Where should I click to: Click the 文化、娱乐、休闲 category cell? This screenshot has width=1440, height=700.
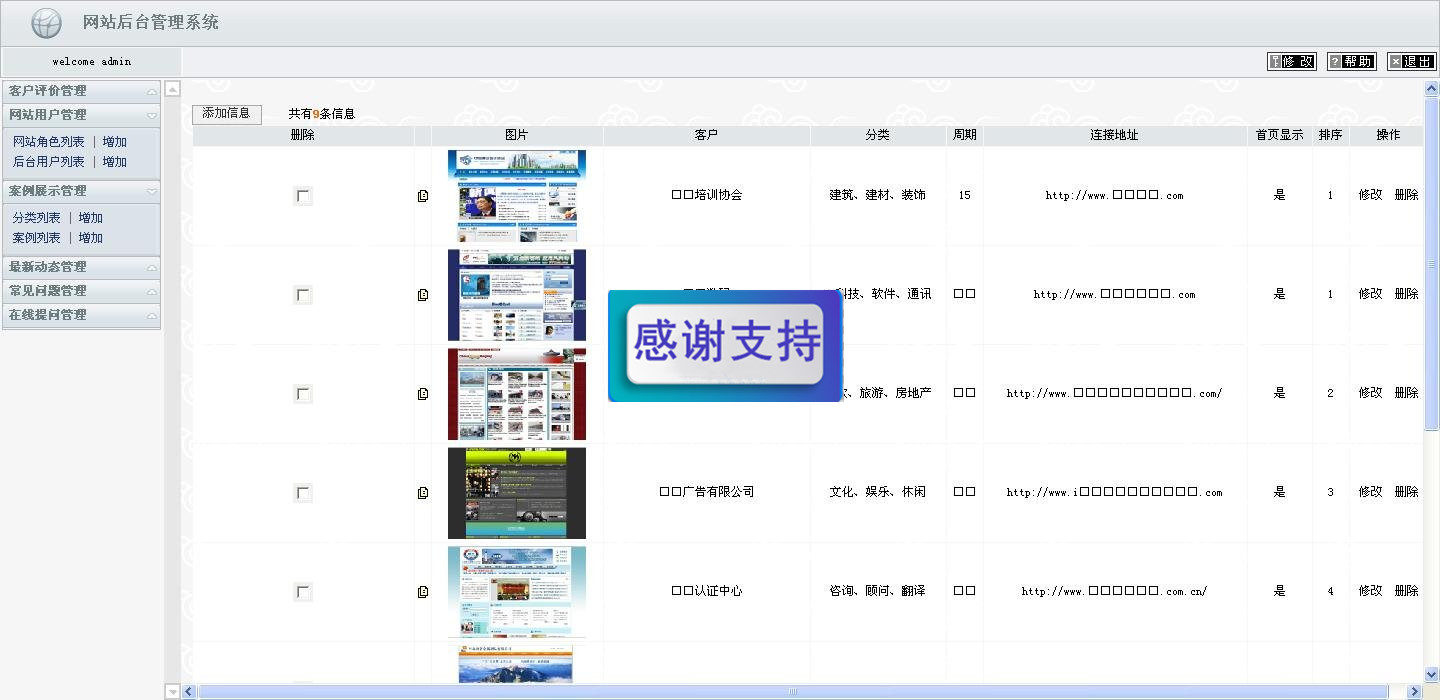877,492
